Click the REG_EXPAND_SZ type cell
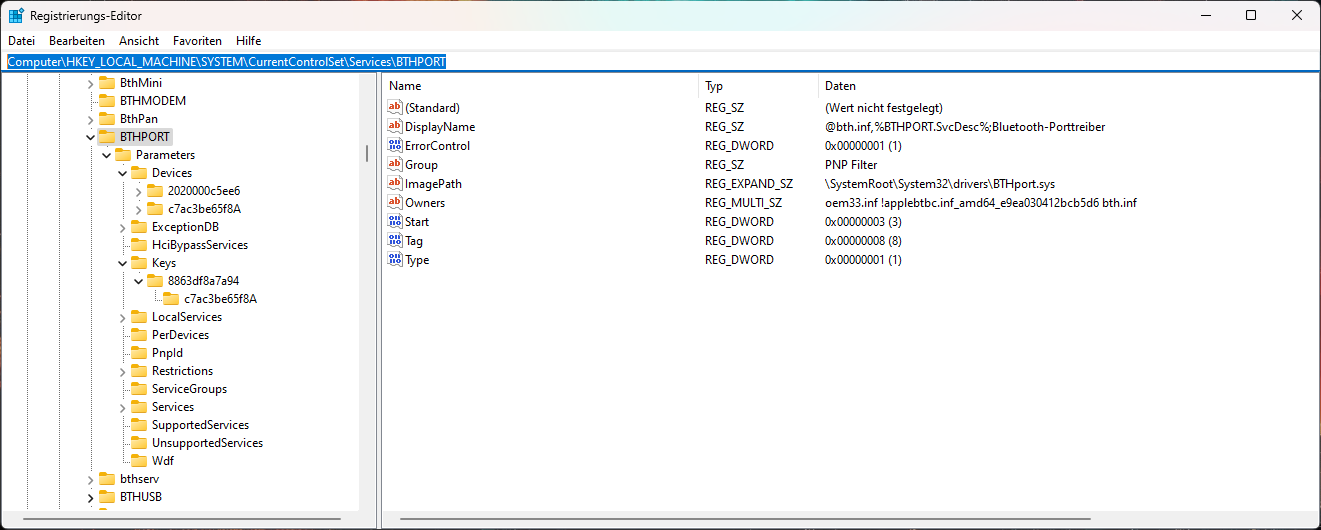Screen dimensions: 1321x530 pyautogui.click(x=748, y=184)
